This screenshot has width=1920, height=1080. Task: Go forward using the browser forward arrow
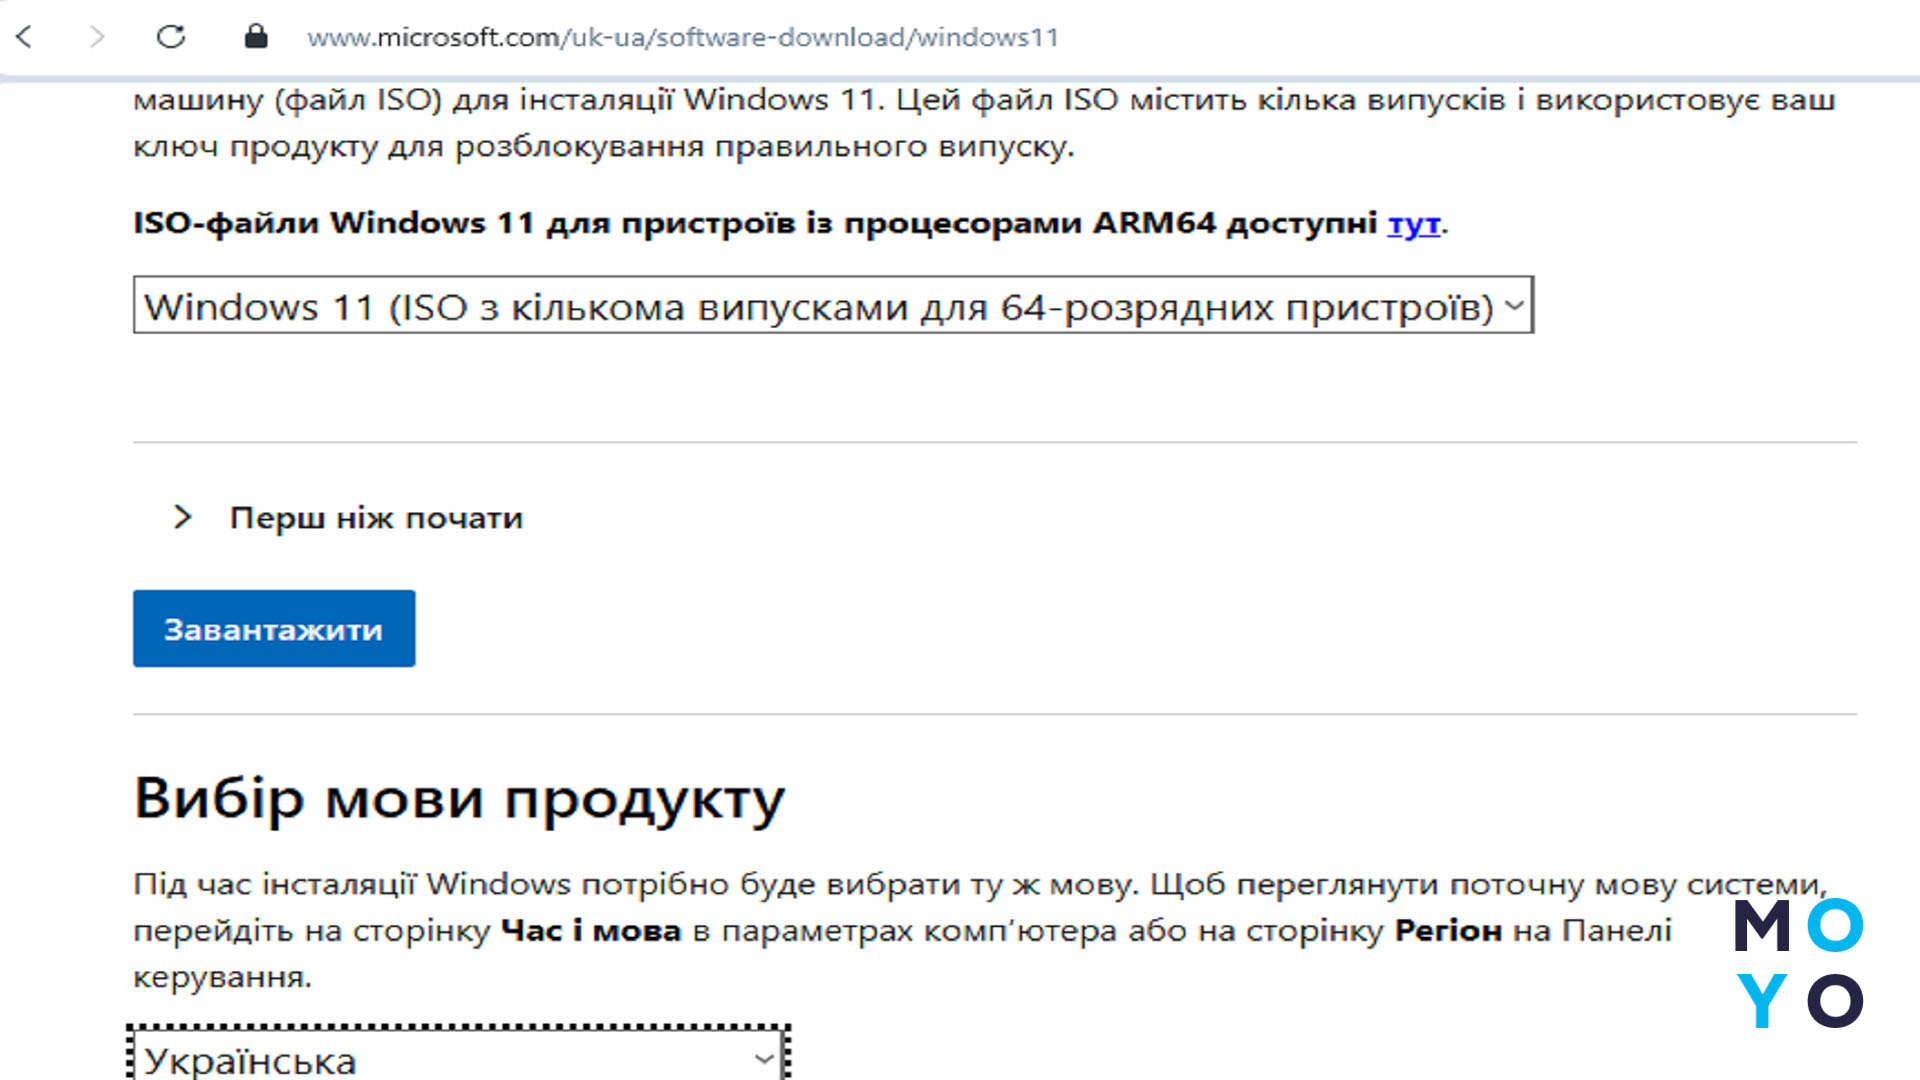click(95, 38)
